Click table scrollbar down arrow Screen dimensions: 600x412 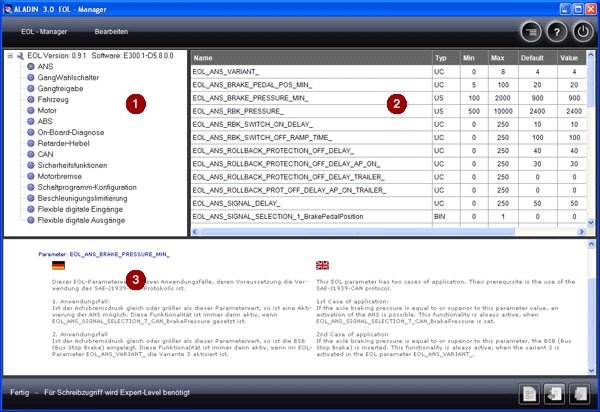coord(590,222)
